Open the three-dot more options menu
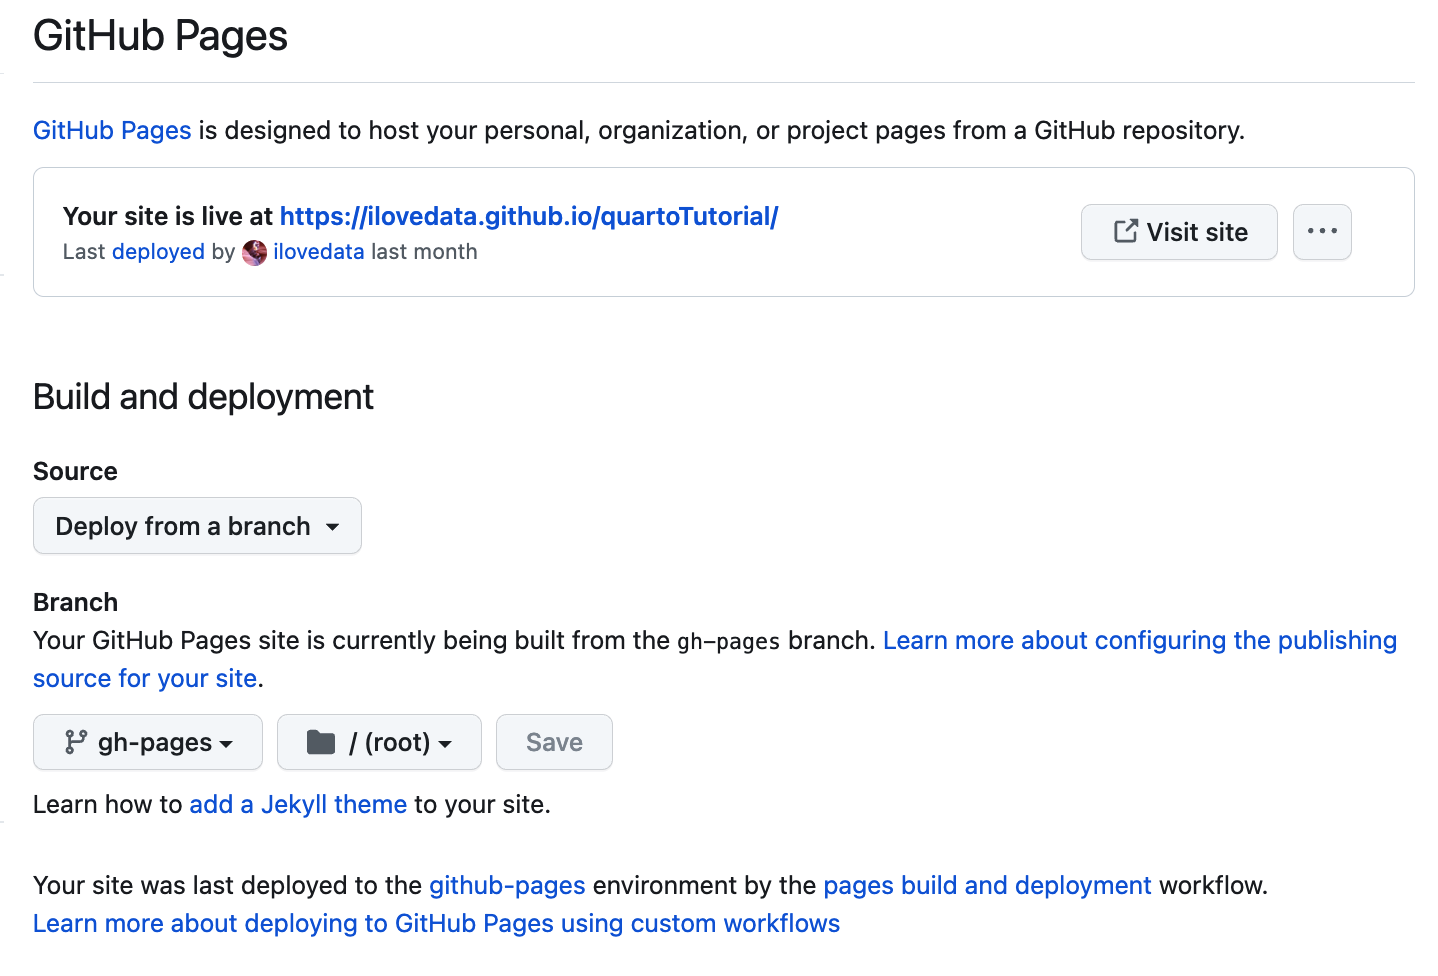Screen dimensions: 1438x976 click(1322, 232)
